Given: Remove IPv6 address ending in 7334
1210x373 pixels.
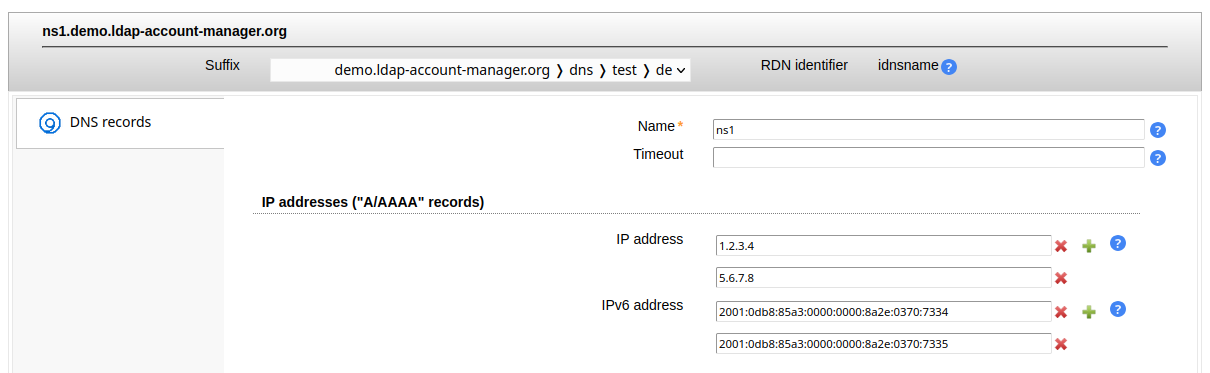Looking at the screenshot, I should point(1061,312).
